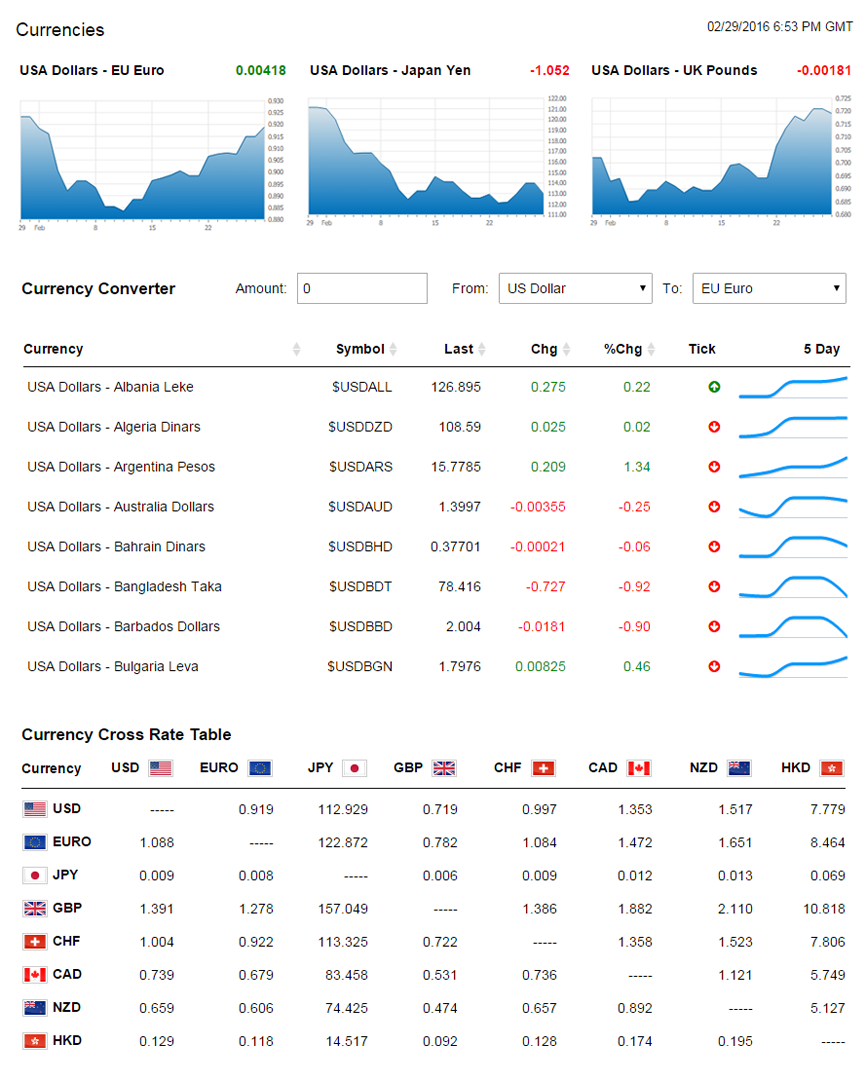Click the red down tick icon for Argentina Pesos
The image size is (866, 1089).
[714, 467]
